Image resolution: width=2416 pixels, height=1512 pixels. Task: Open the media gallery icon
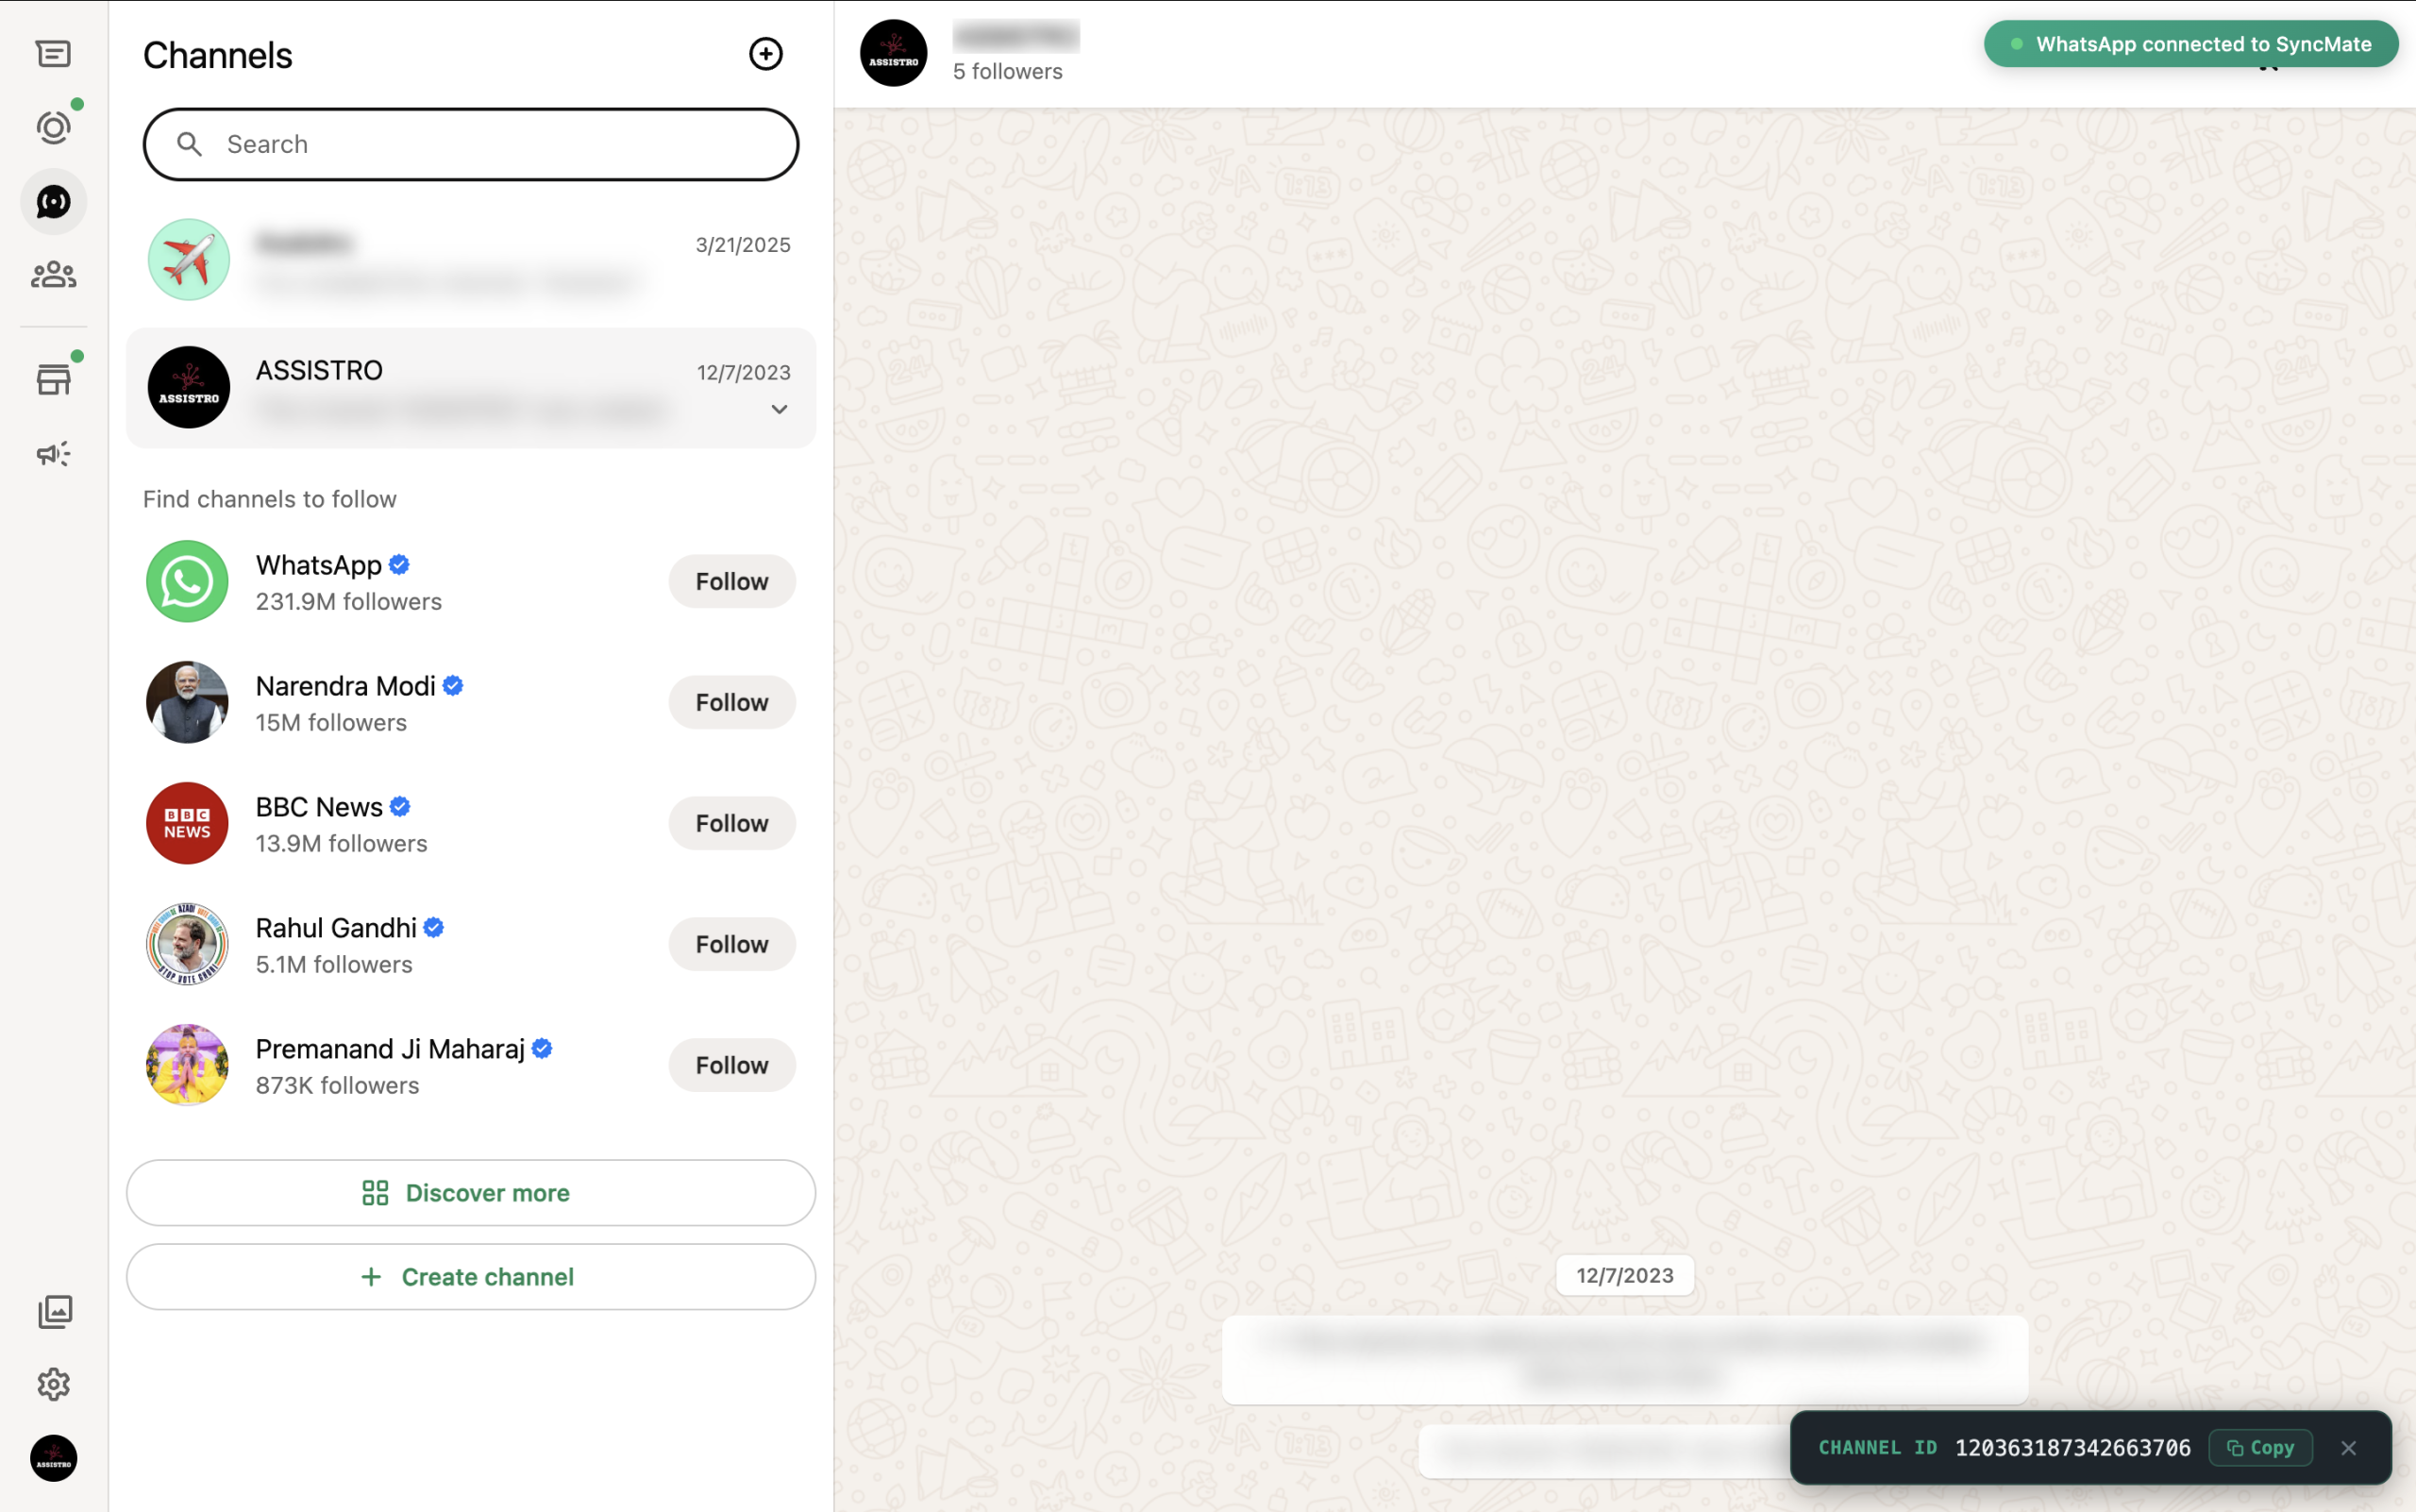pos(53,1311)
